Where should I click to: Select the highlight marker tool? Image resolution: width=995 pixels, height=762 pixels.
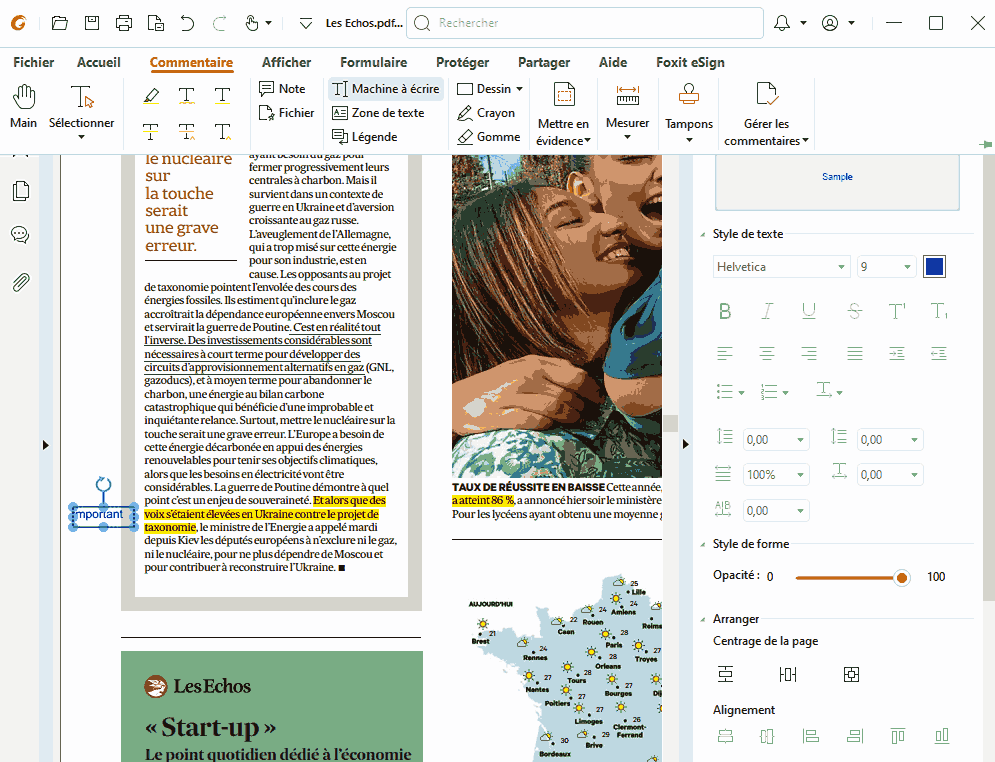[x=151, y=96]
